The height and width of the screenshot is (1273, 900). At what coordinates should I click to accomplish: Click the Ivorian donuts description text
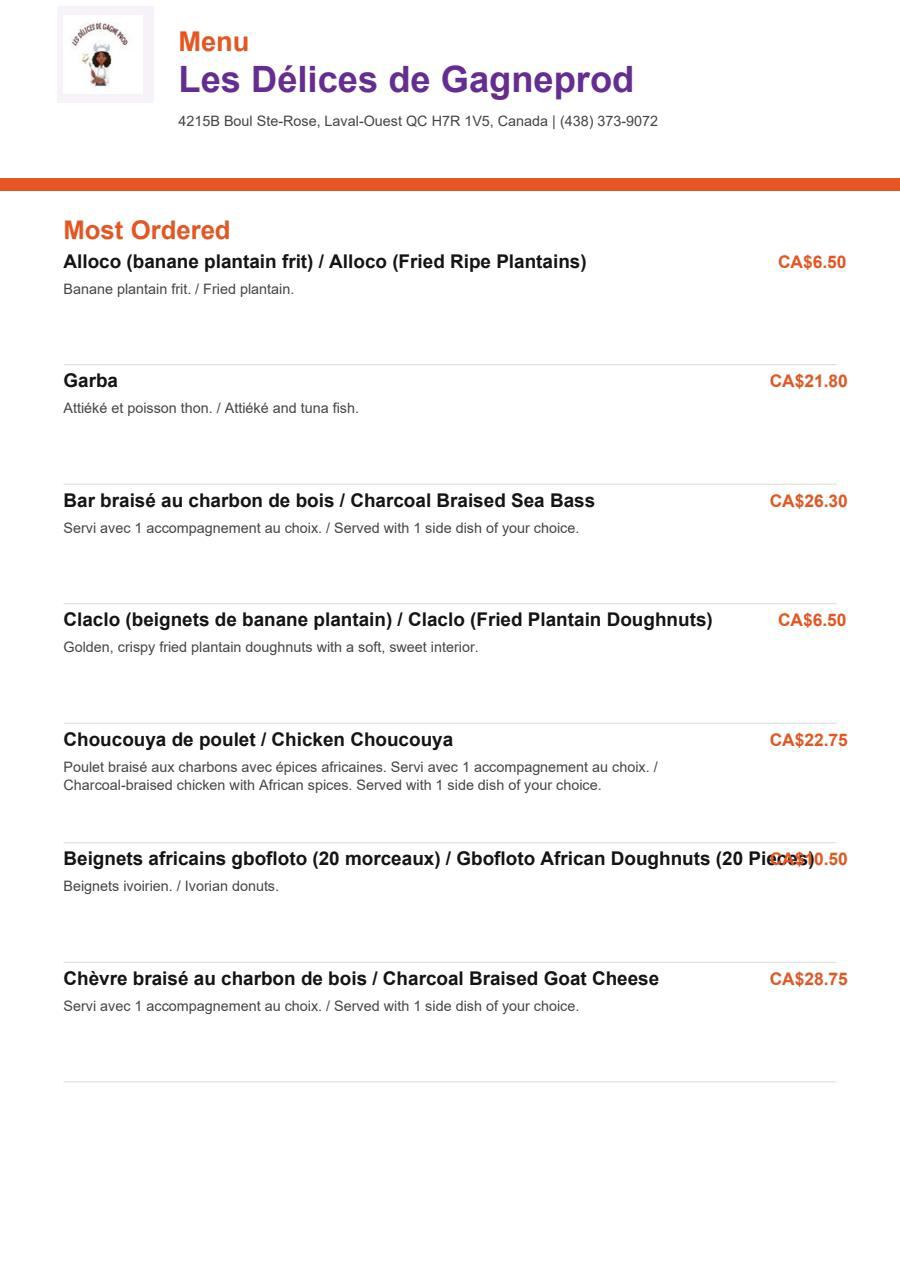[171, 886]
